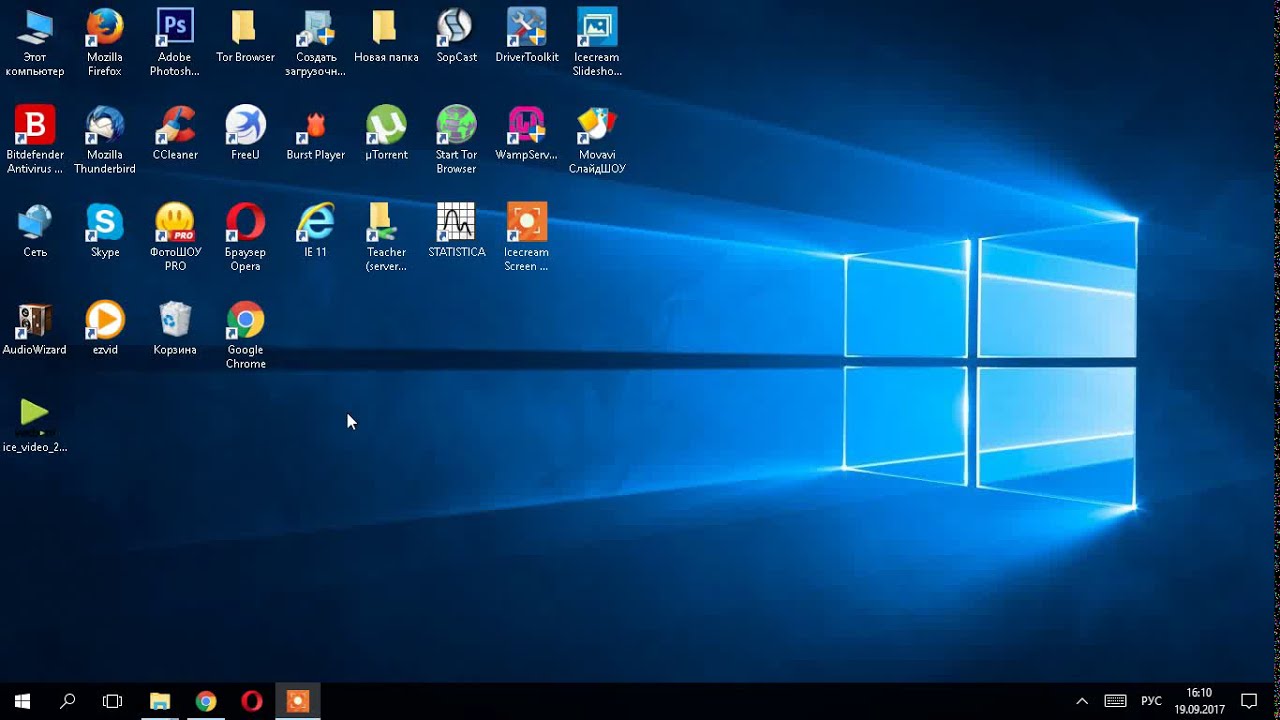This screenshot has height=720, width=1280.
Task: Show hidden system tray icons
Action: tap(1082, 701)
